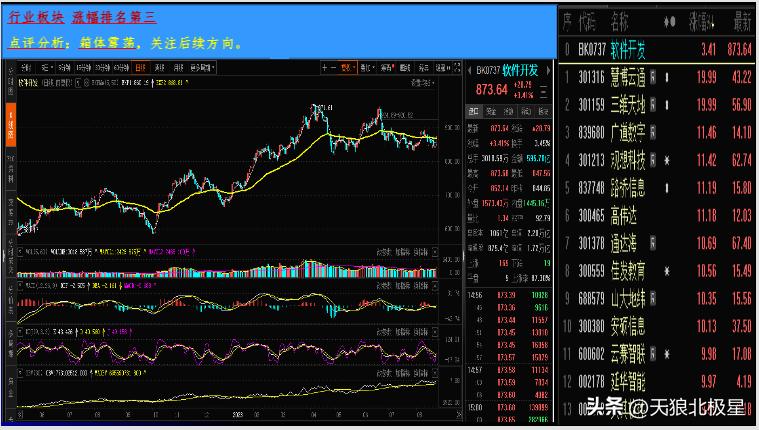Switch to the 30分钟 period tab
Screen dimensions: 759x430
pyautogui.click(x=102, y=68)
